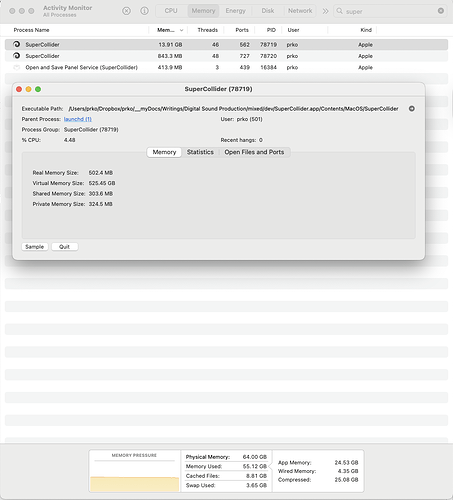
Task: Click the Physical Memory 64.00 GB value
Action: 255,457
